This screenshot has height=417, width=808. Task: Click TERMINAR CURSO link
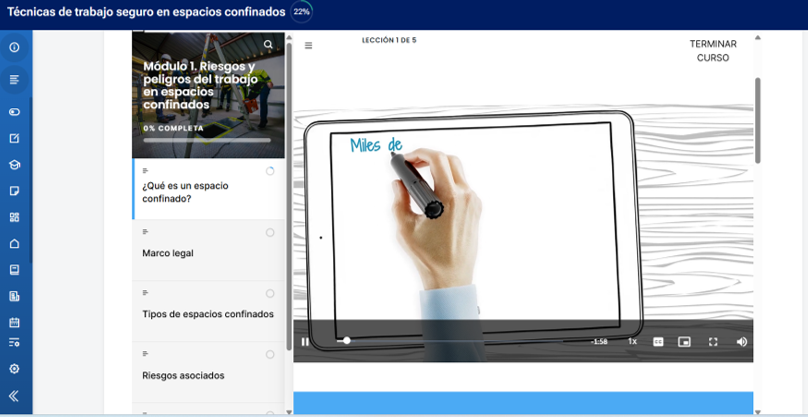tap(712, 51)
